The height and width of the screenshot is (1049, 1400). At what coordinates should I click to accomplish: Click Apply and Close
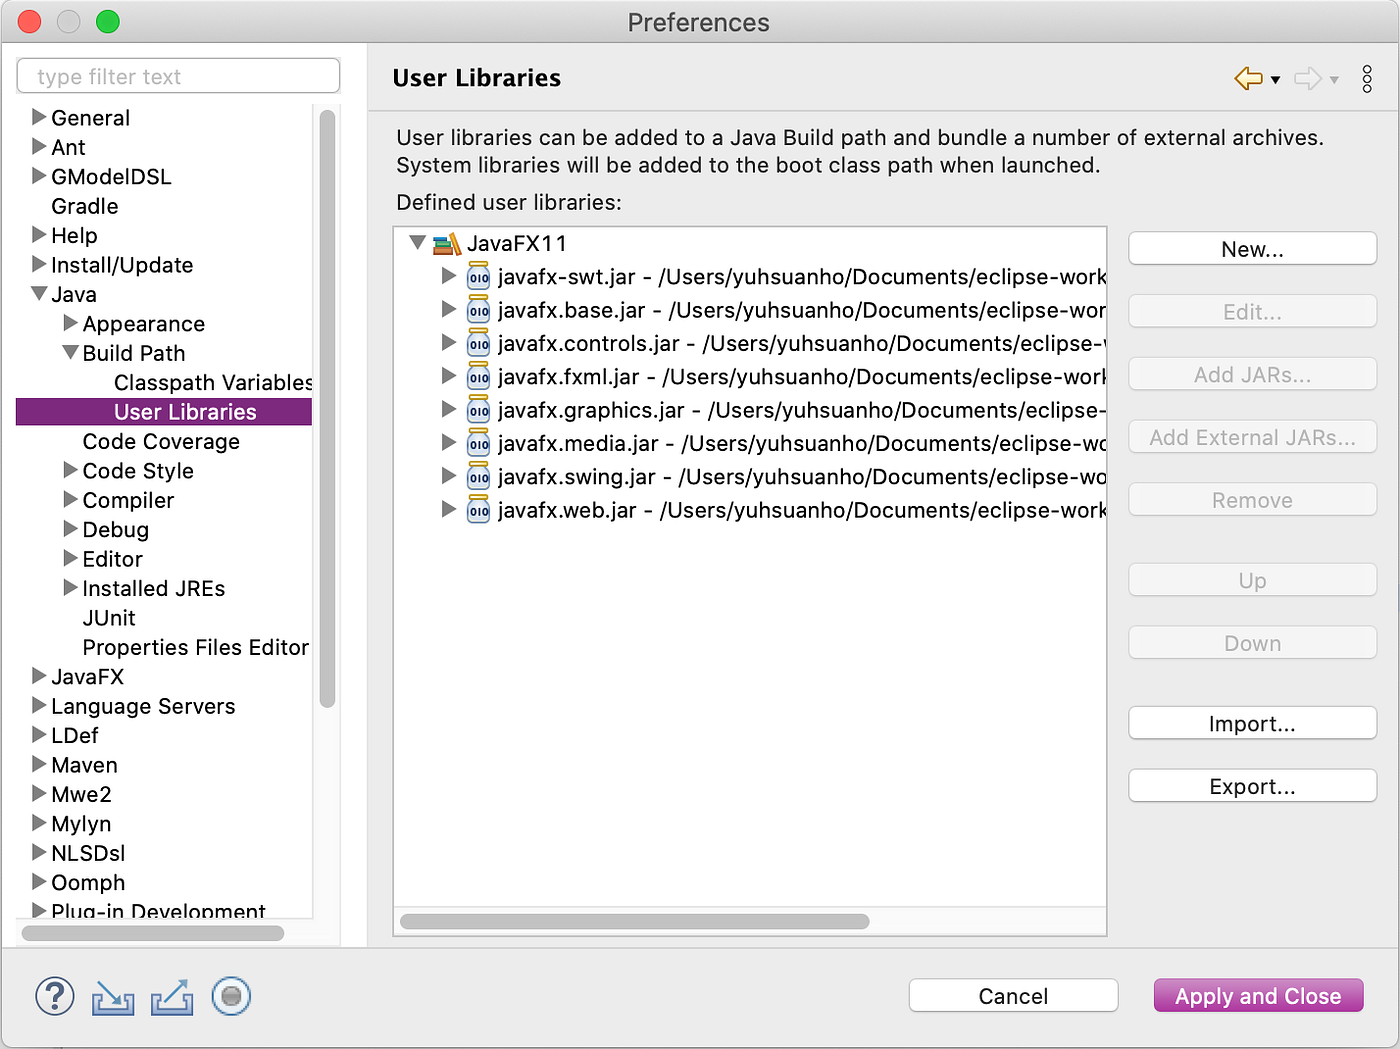pos(1258,996)
